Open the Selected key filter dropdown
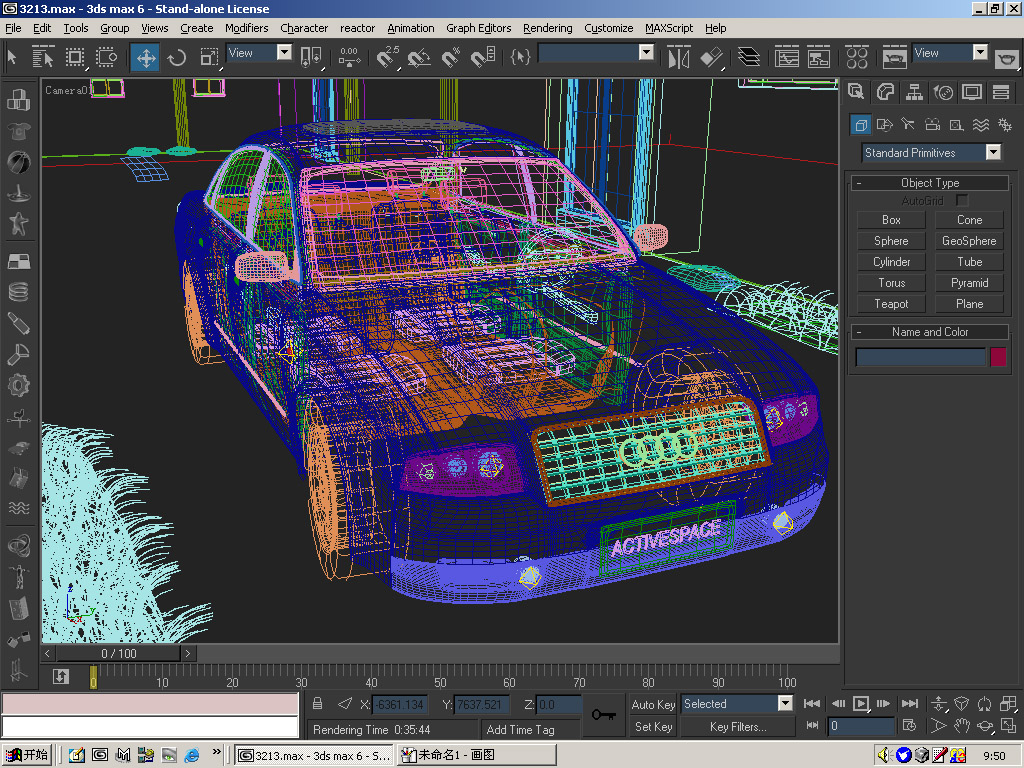Screen dimensions: 1024x768 coord(786,703)
